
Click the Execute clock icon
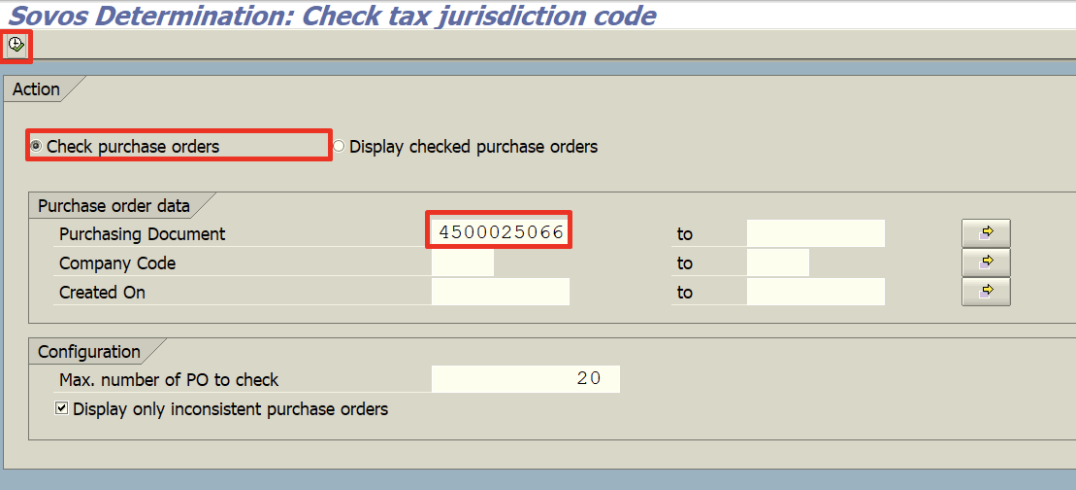point(16,45)
